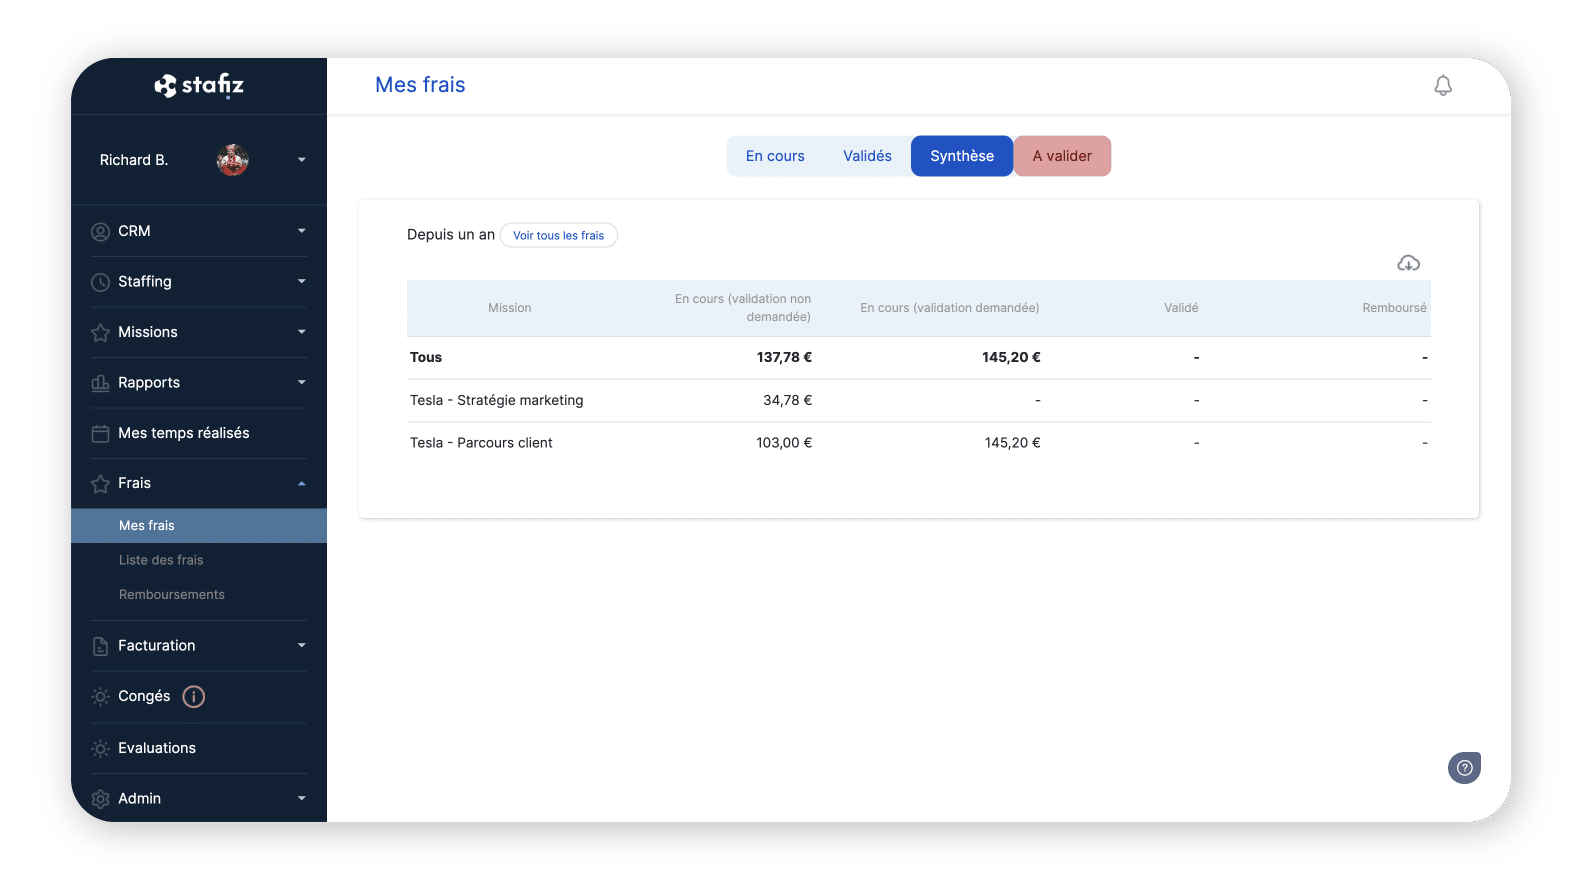Screen dimensions: 1583x878
Task: Click the Missions star icon
Action: pyautogui.click(x=100, y=333)
